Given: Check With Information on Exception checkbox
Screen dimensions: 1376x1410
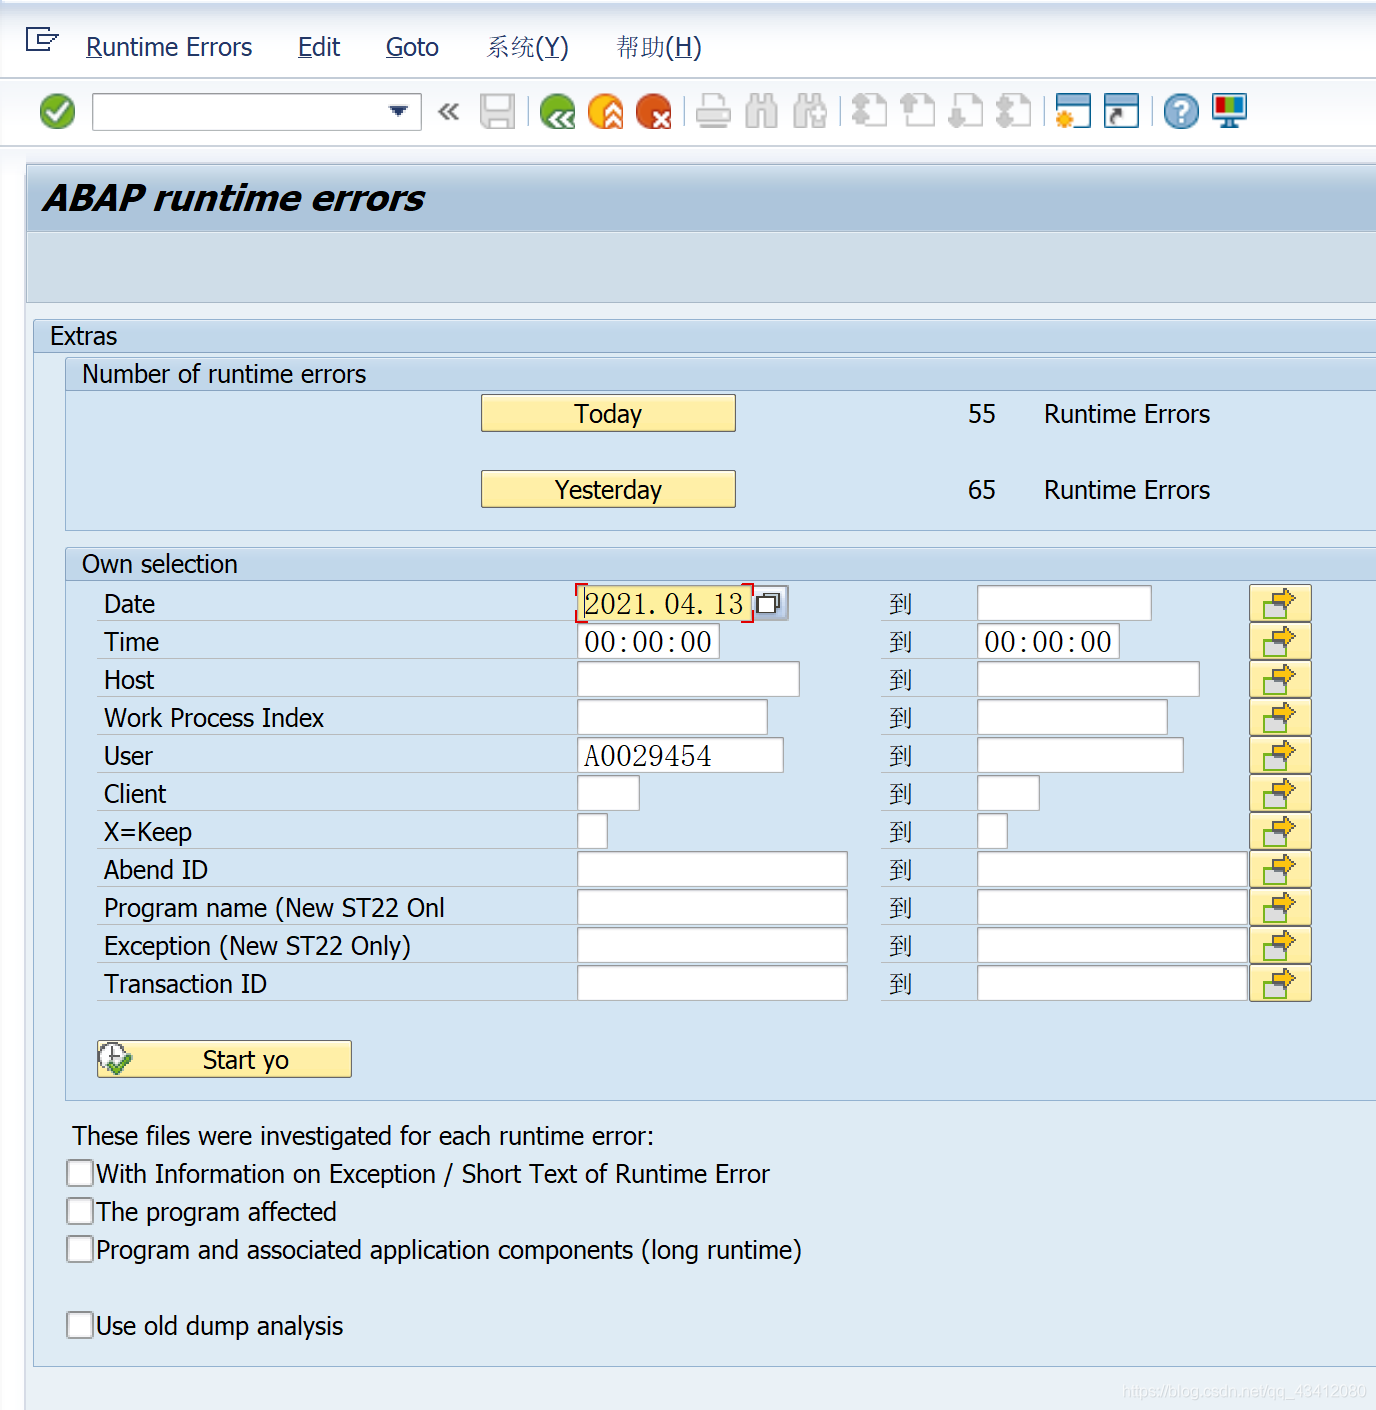Looking at the screenshot, I should coord(80,1173).
